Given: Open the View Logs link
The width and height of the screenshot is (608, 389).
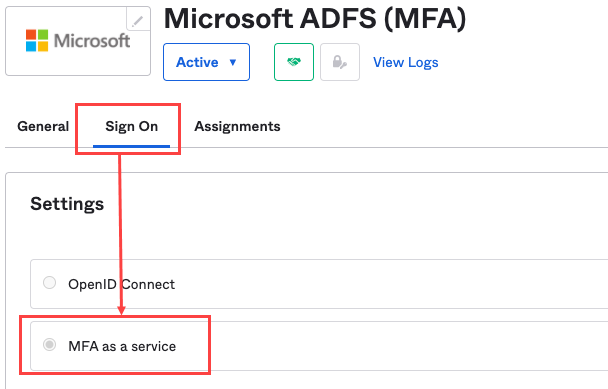Looking at the screenshot, I should pyautogui.click(x=406, y=62).
